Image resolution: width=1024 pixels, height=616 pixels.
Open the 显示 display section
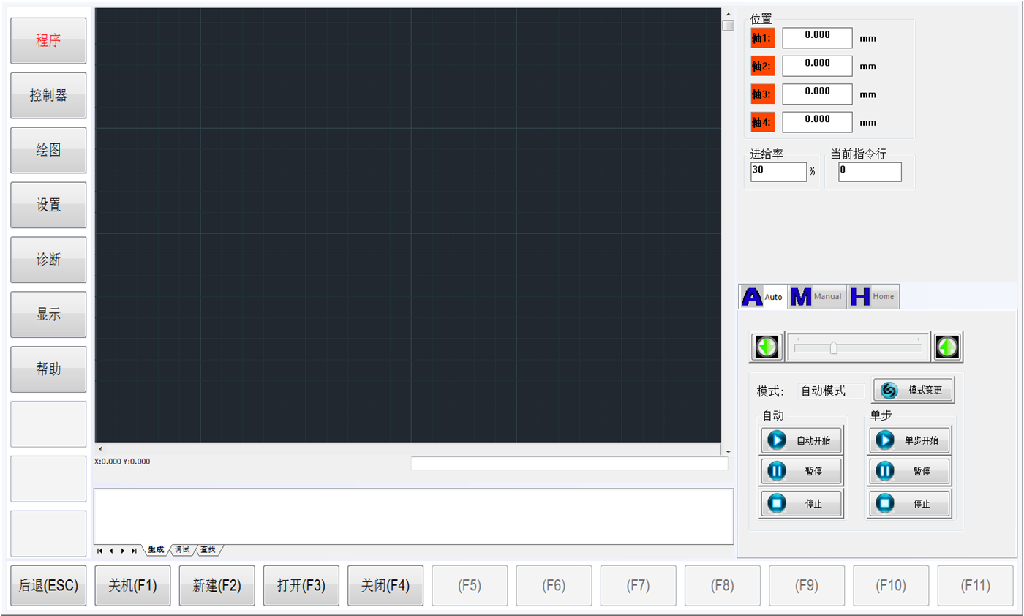click(48, 315)
